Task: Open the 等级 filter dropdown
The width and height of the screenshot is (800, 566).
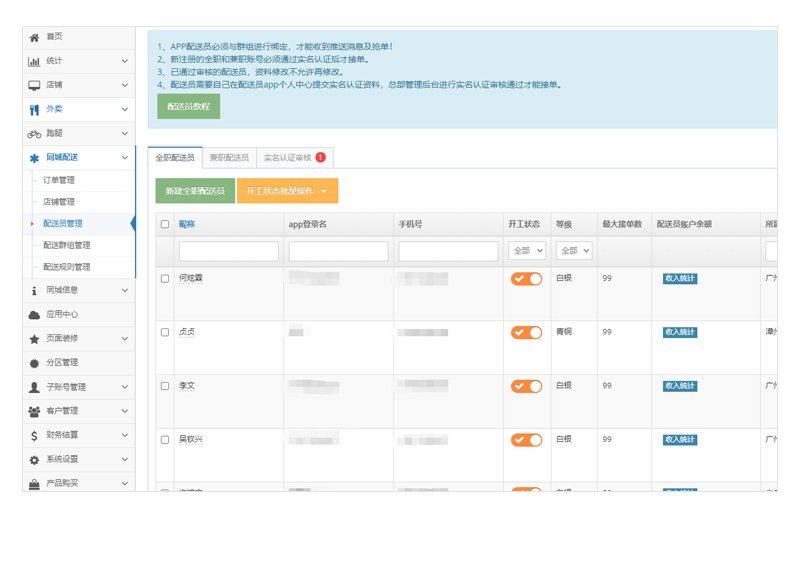Action: click(x=574, y=251)
